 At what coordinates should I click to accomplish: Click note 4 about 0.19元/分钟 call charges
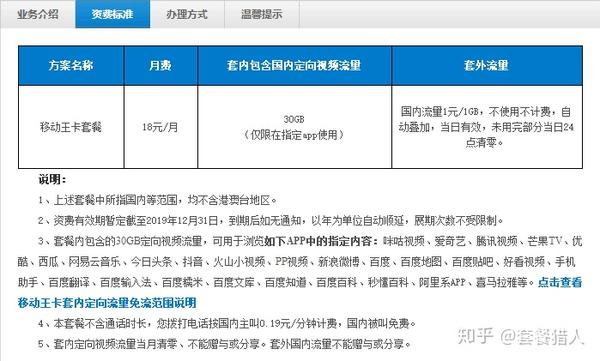[x=227, y=324]
